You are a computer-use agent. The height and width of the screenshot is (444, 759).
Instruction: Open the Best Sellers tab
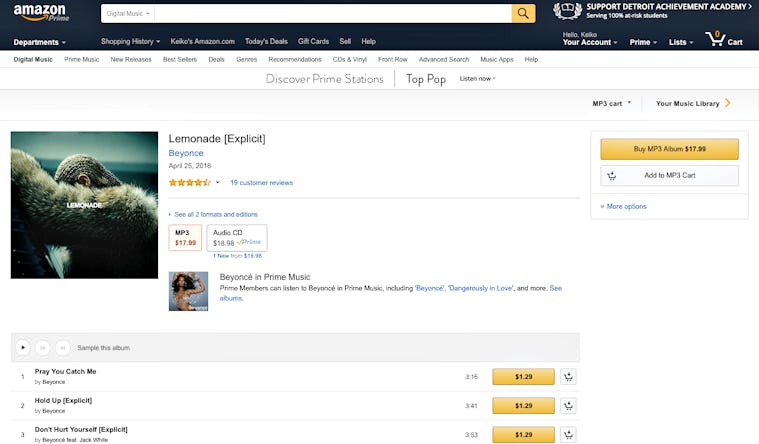pyautogui.click(x=180, y=59)
